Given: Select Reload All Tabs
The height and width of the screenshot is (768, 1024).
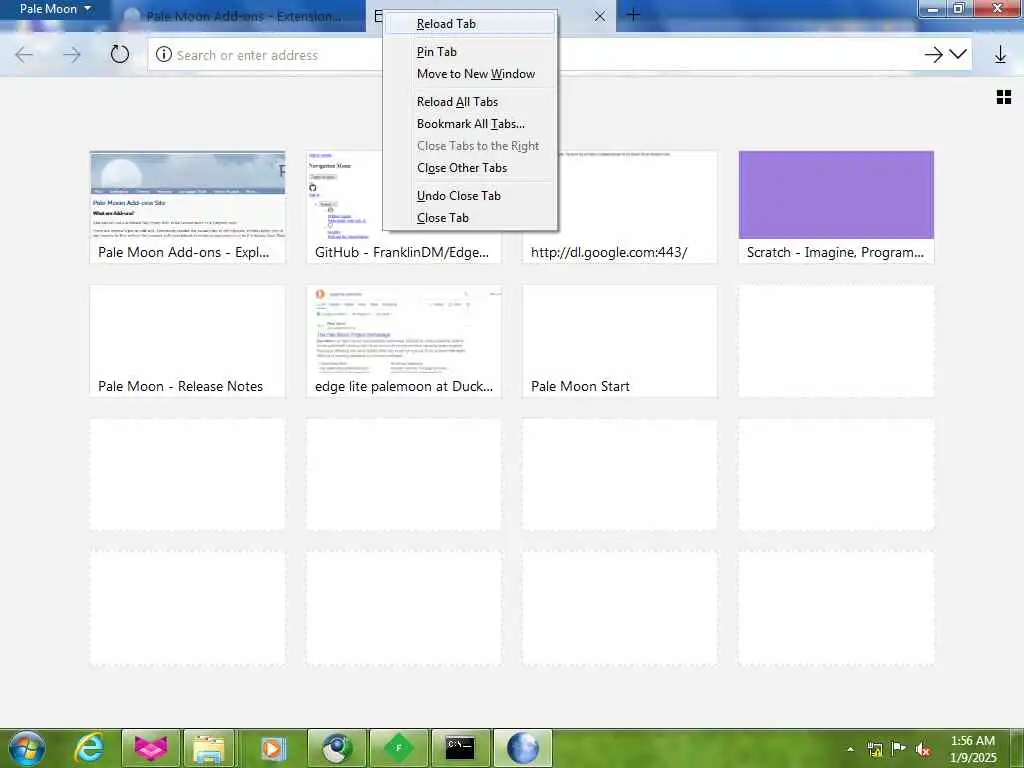Looking at the screenshot, I should coord(470,102).
